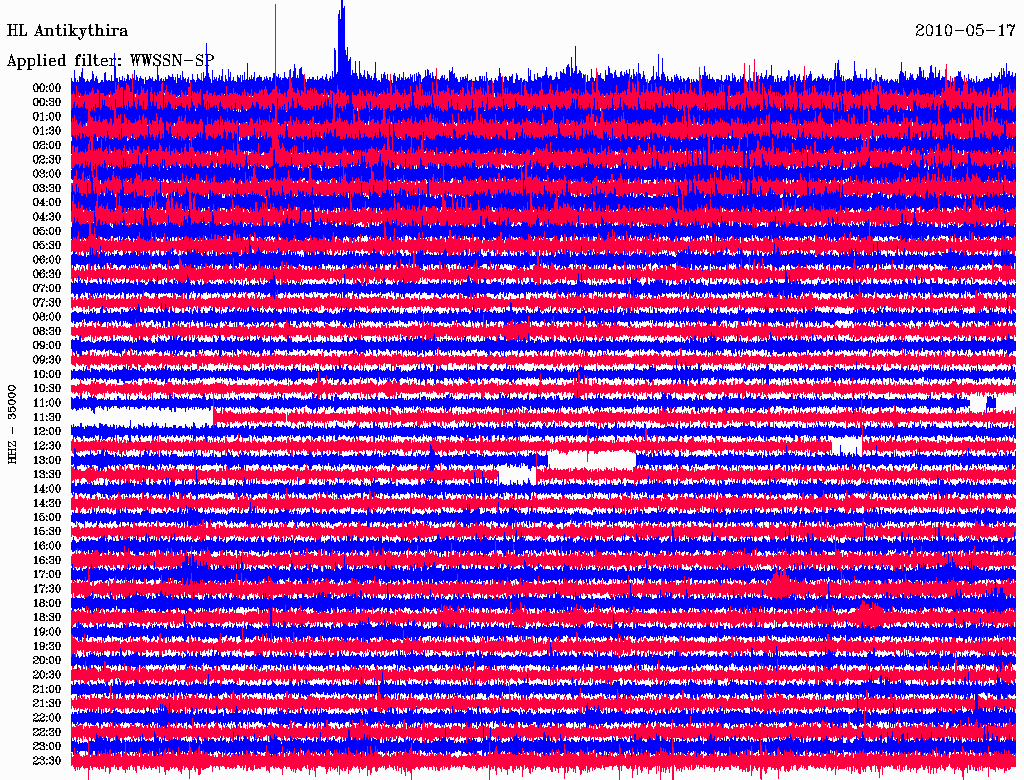Click the 09:00 time label
Viewport: 1024px width, 780px height.
pos(47,346)
